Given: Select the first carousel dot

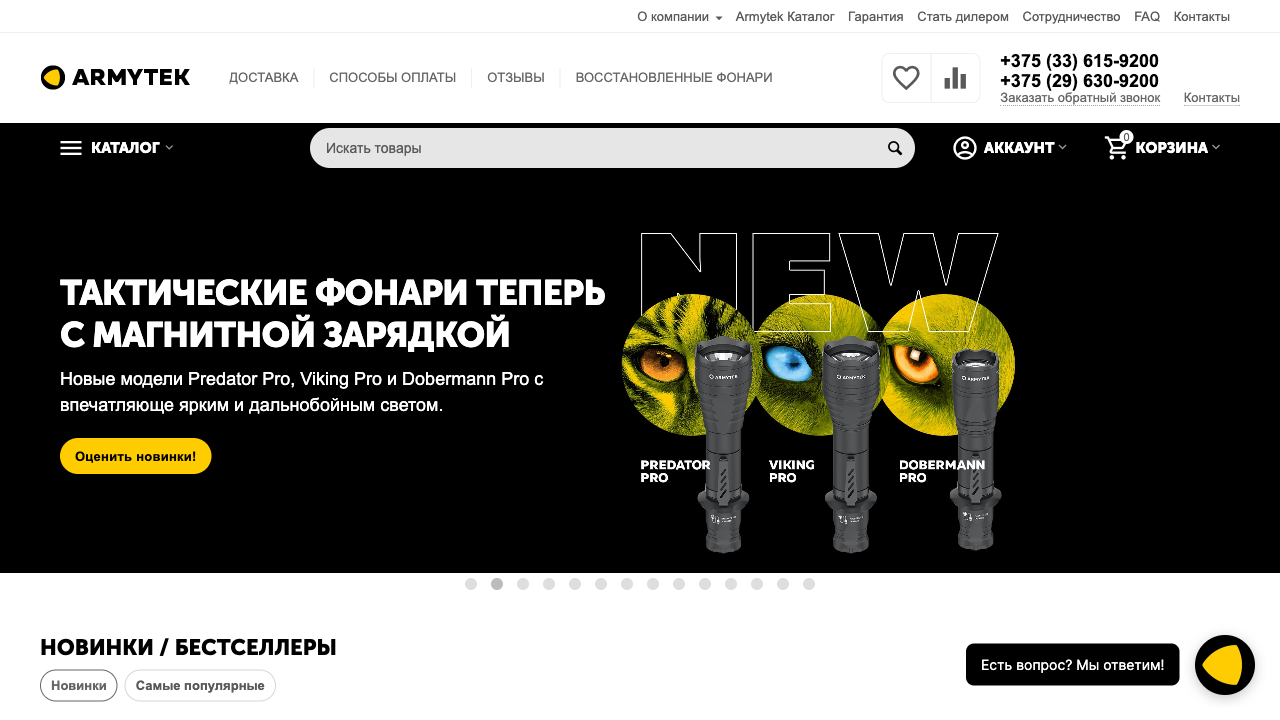Looking at the screenshot, I should [471, 584].
